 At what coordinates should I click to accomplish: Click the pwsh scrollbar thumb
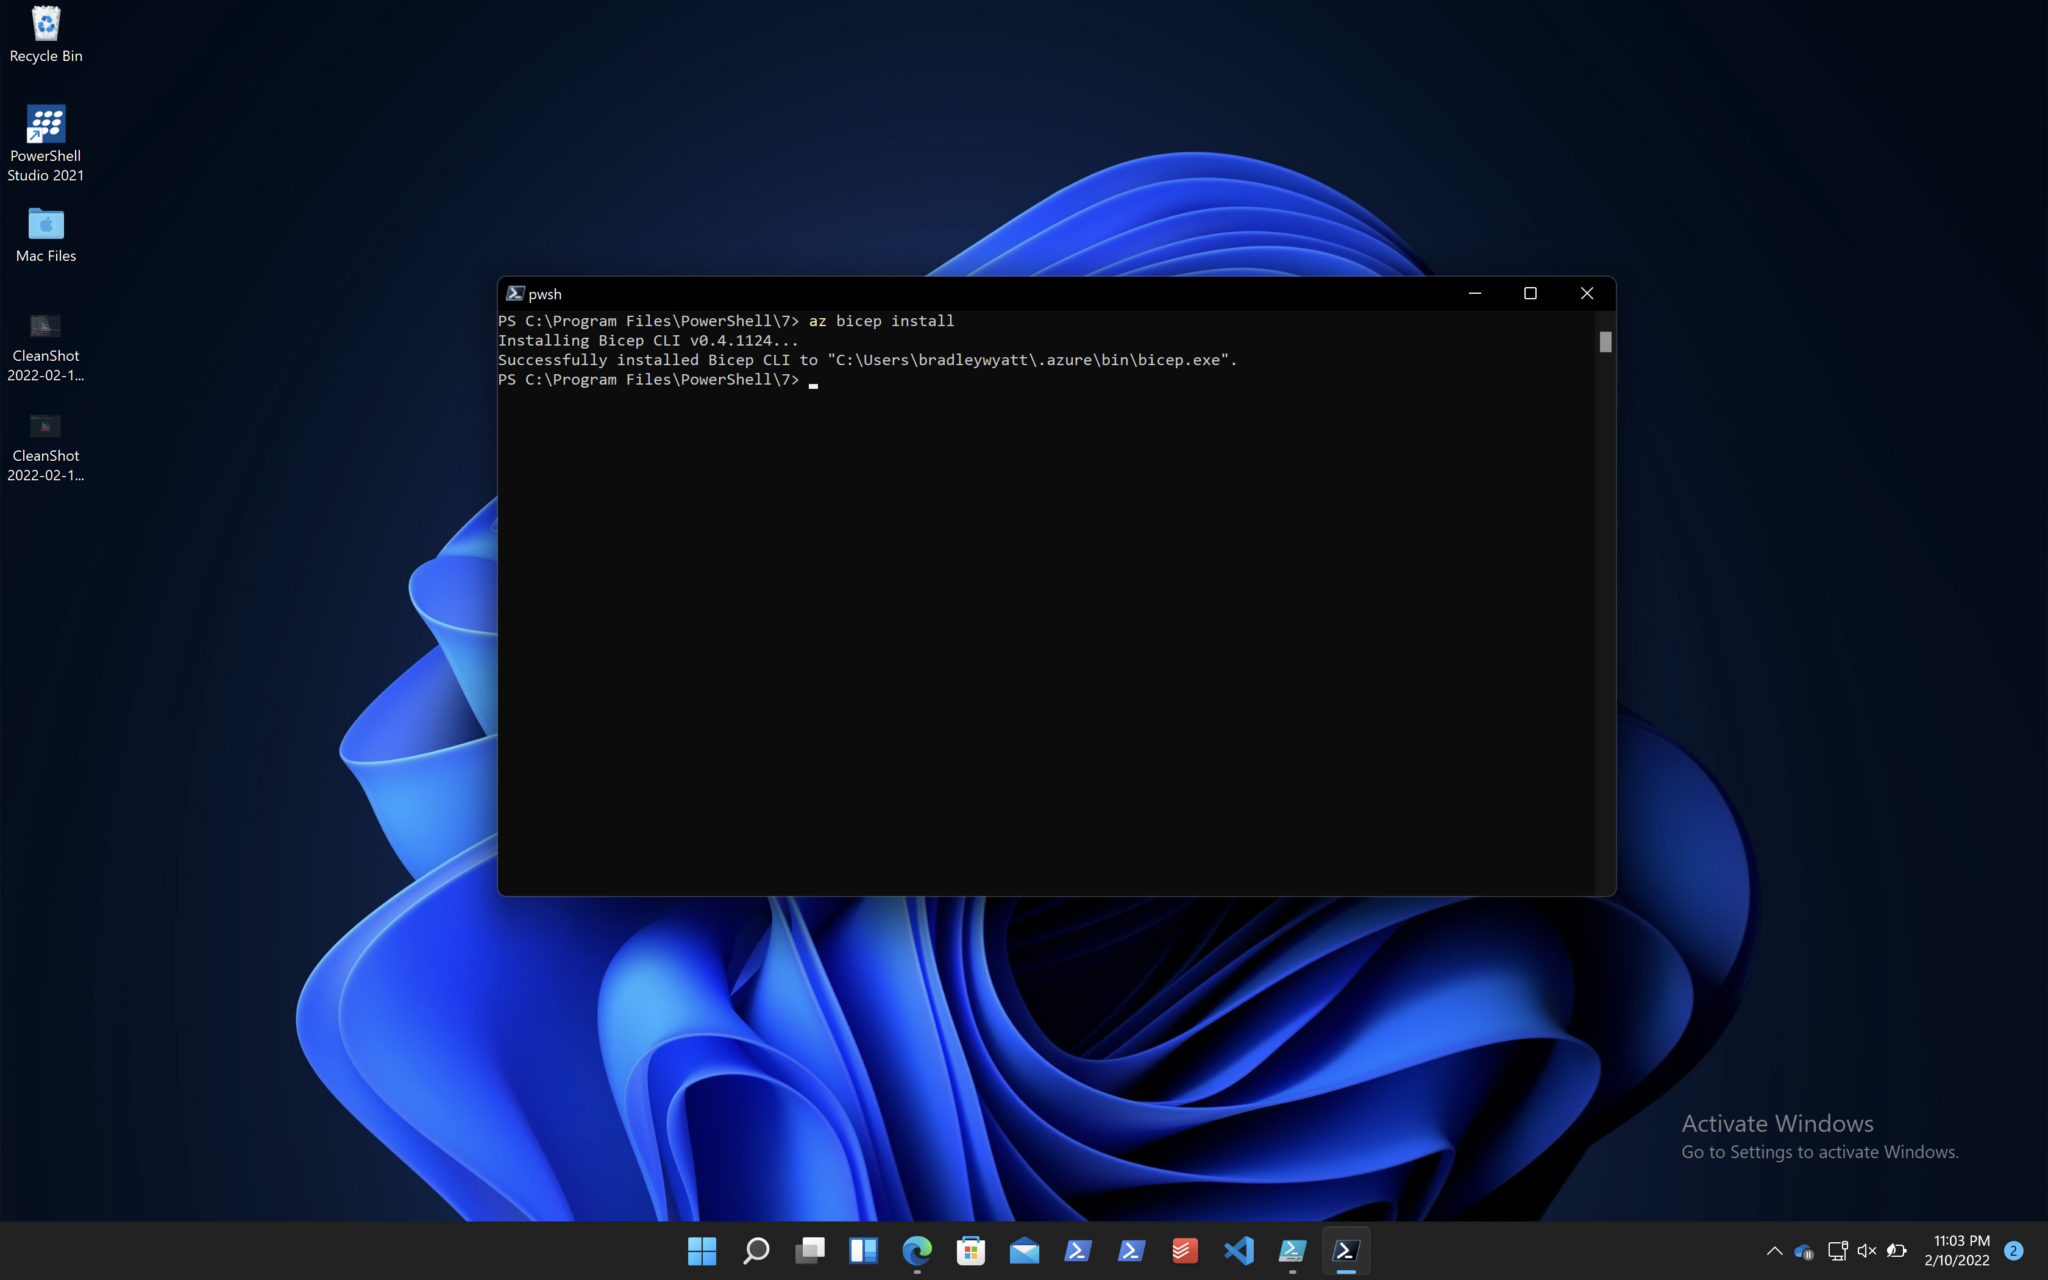pos(1605,342)
